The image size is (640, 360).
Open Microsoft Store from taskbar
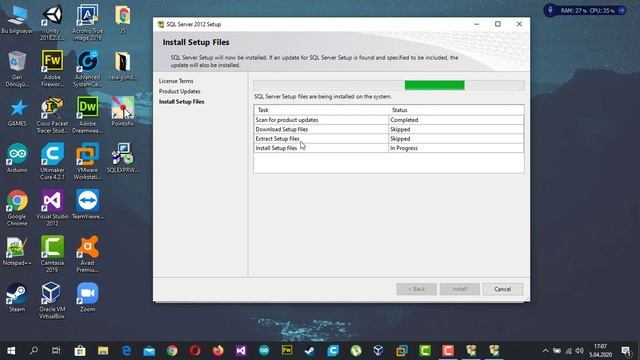point(80,351)
